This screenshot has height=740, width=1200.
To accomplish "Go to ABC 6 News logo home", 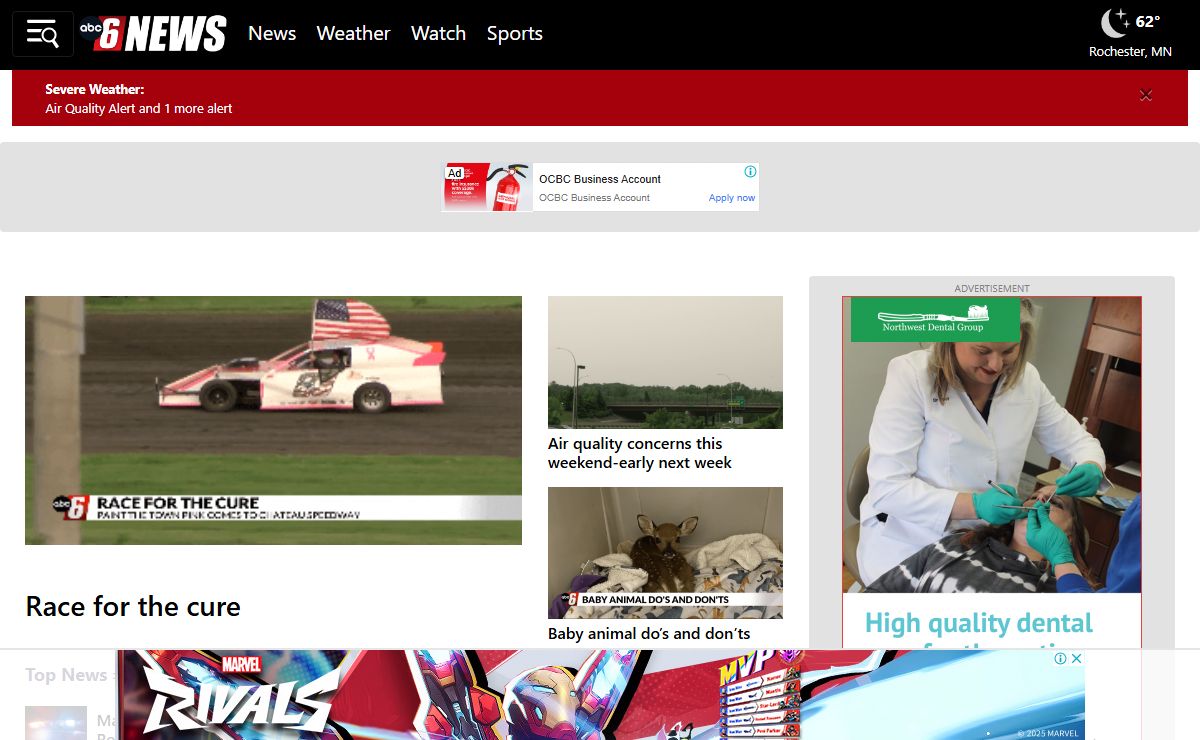I will pos(153,33).
